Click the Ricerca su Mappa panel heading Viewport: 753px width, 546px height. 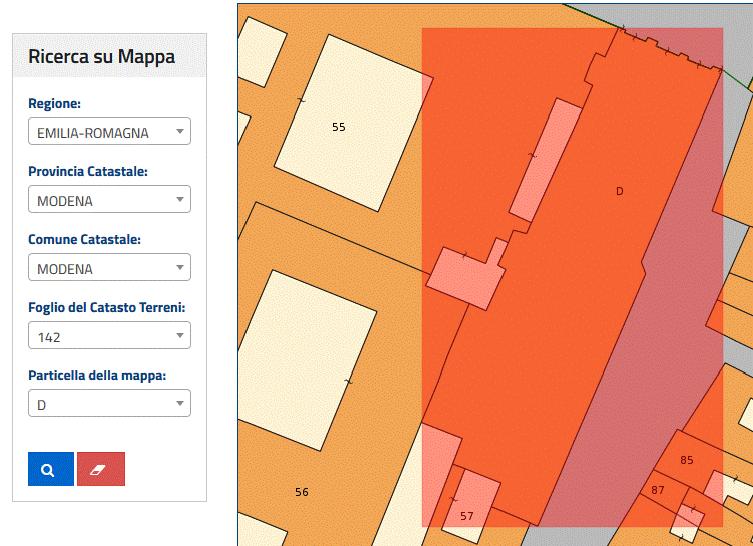[101, 56]
